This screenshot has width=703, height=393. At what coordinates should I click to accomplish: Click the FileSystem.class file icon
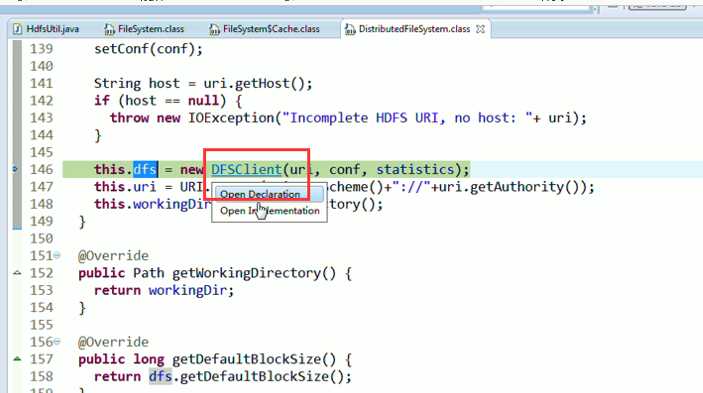coord(109,29)
